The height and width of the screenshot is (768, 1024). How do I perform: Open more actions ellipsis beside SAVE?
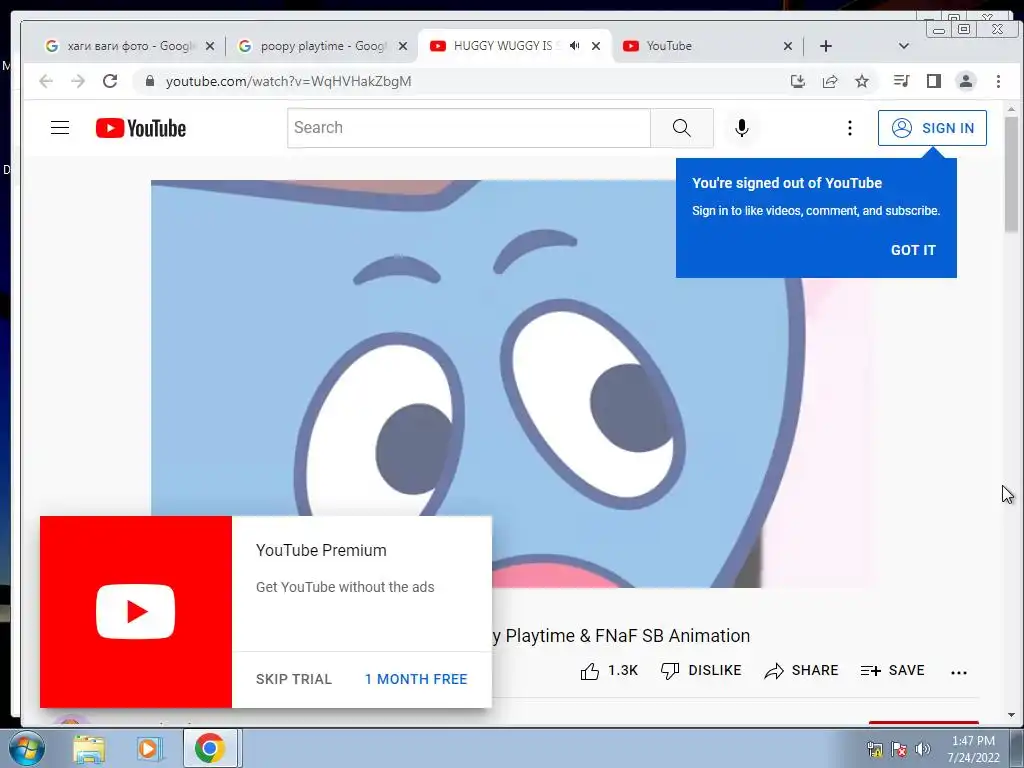(959, 672)
